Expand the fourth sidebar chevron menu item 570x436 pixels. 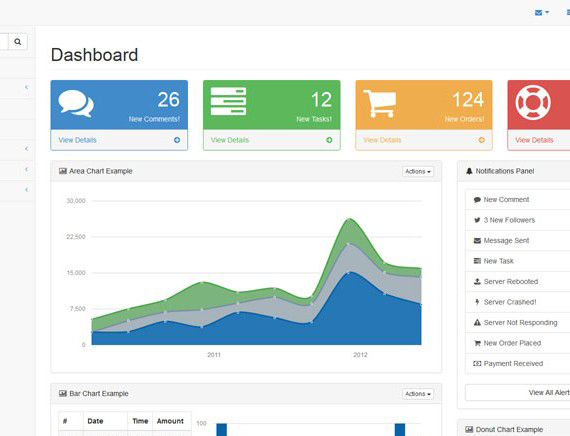click(27, 190)
